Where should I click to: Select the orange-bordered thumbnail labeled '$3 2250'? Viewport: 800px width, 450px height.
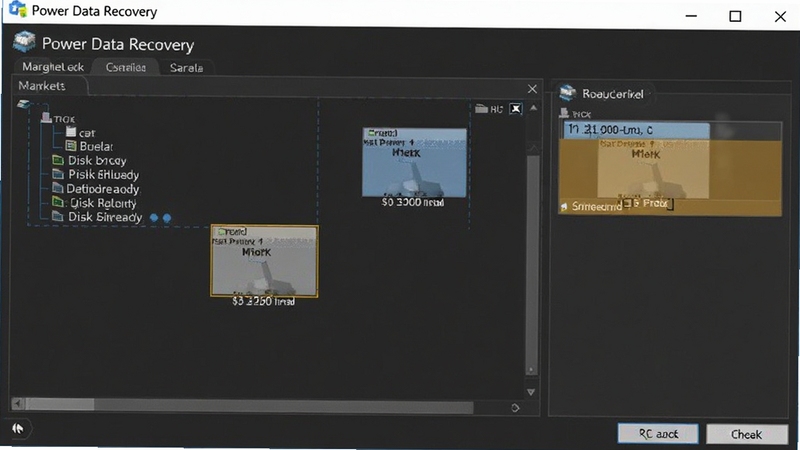(x=264, y=261)
